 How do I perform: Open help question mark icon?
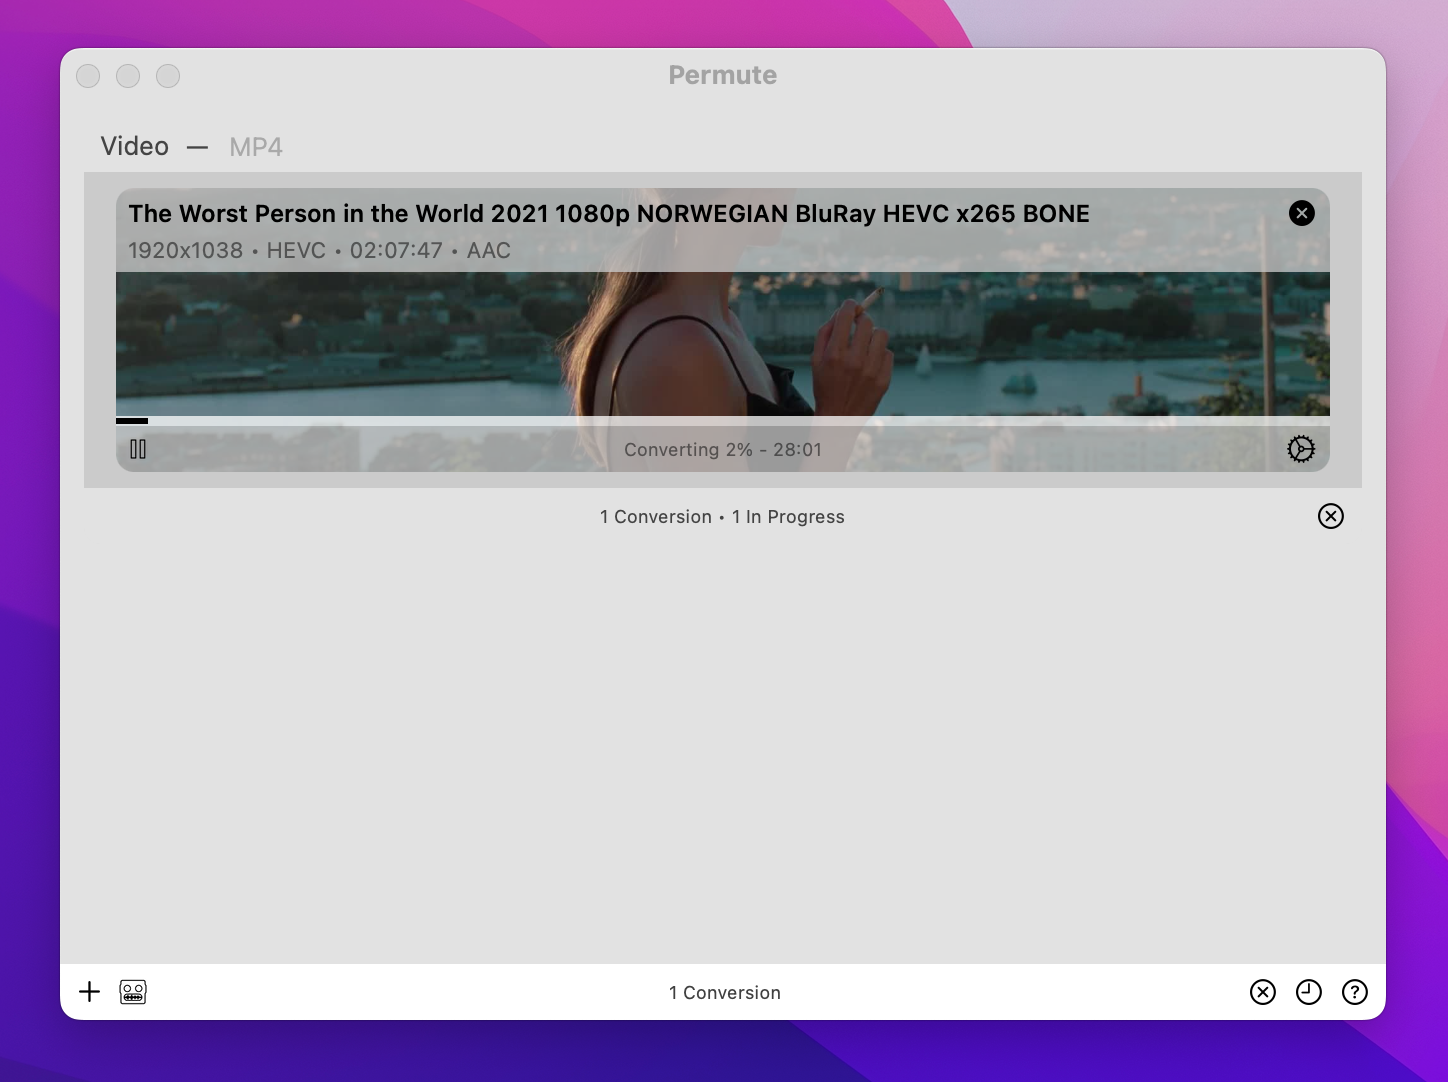[x=1355, y=992]
